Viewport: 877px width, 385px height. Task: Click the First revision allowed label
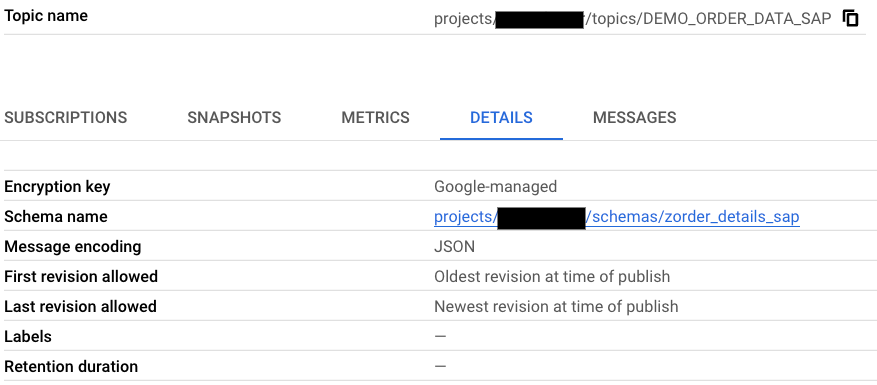[x=81, y=276]
